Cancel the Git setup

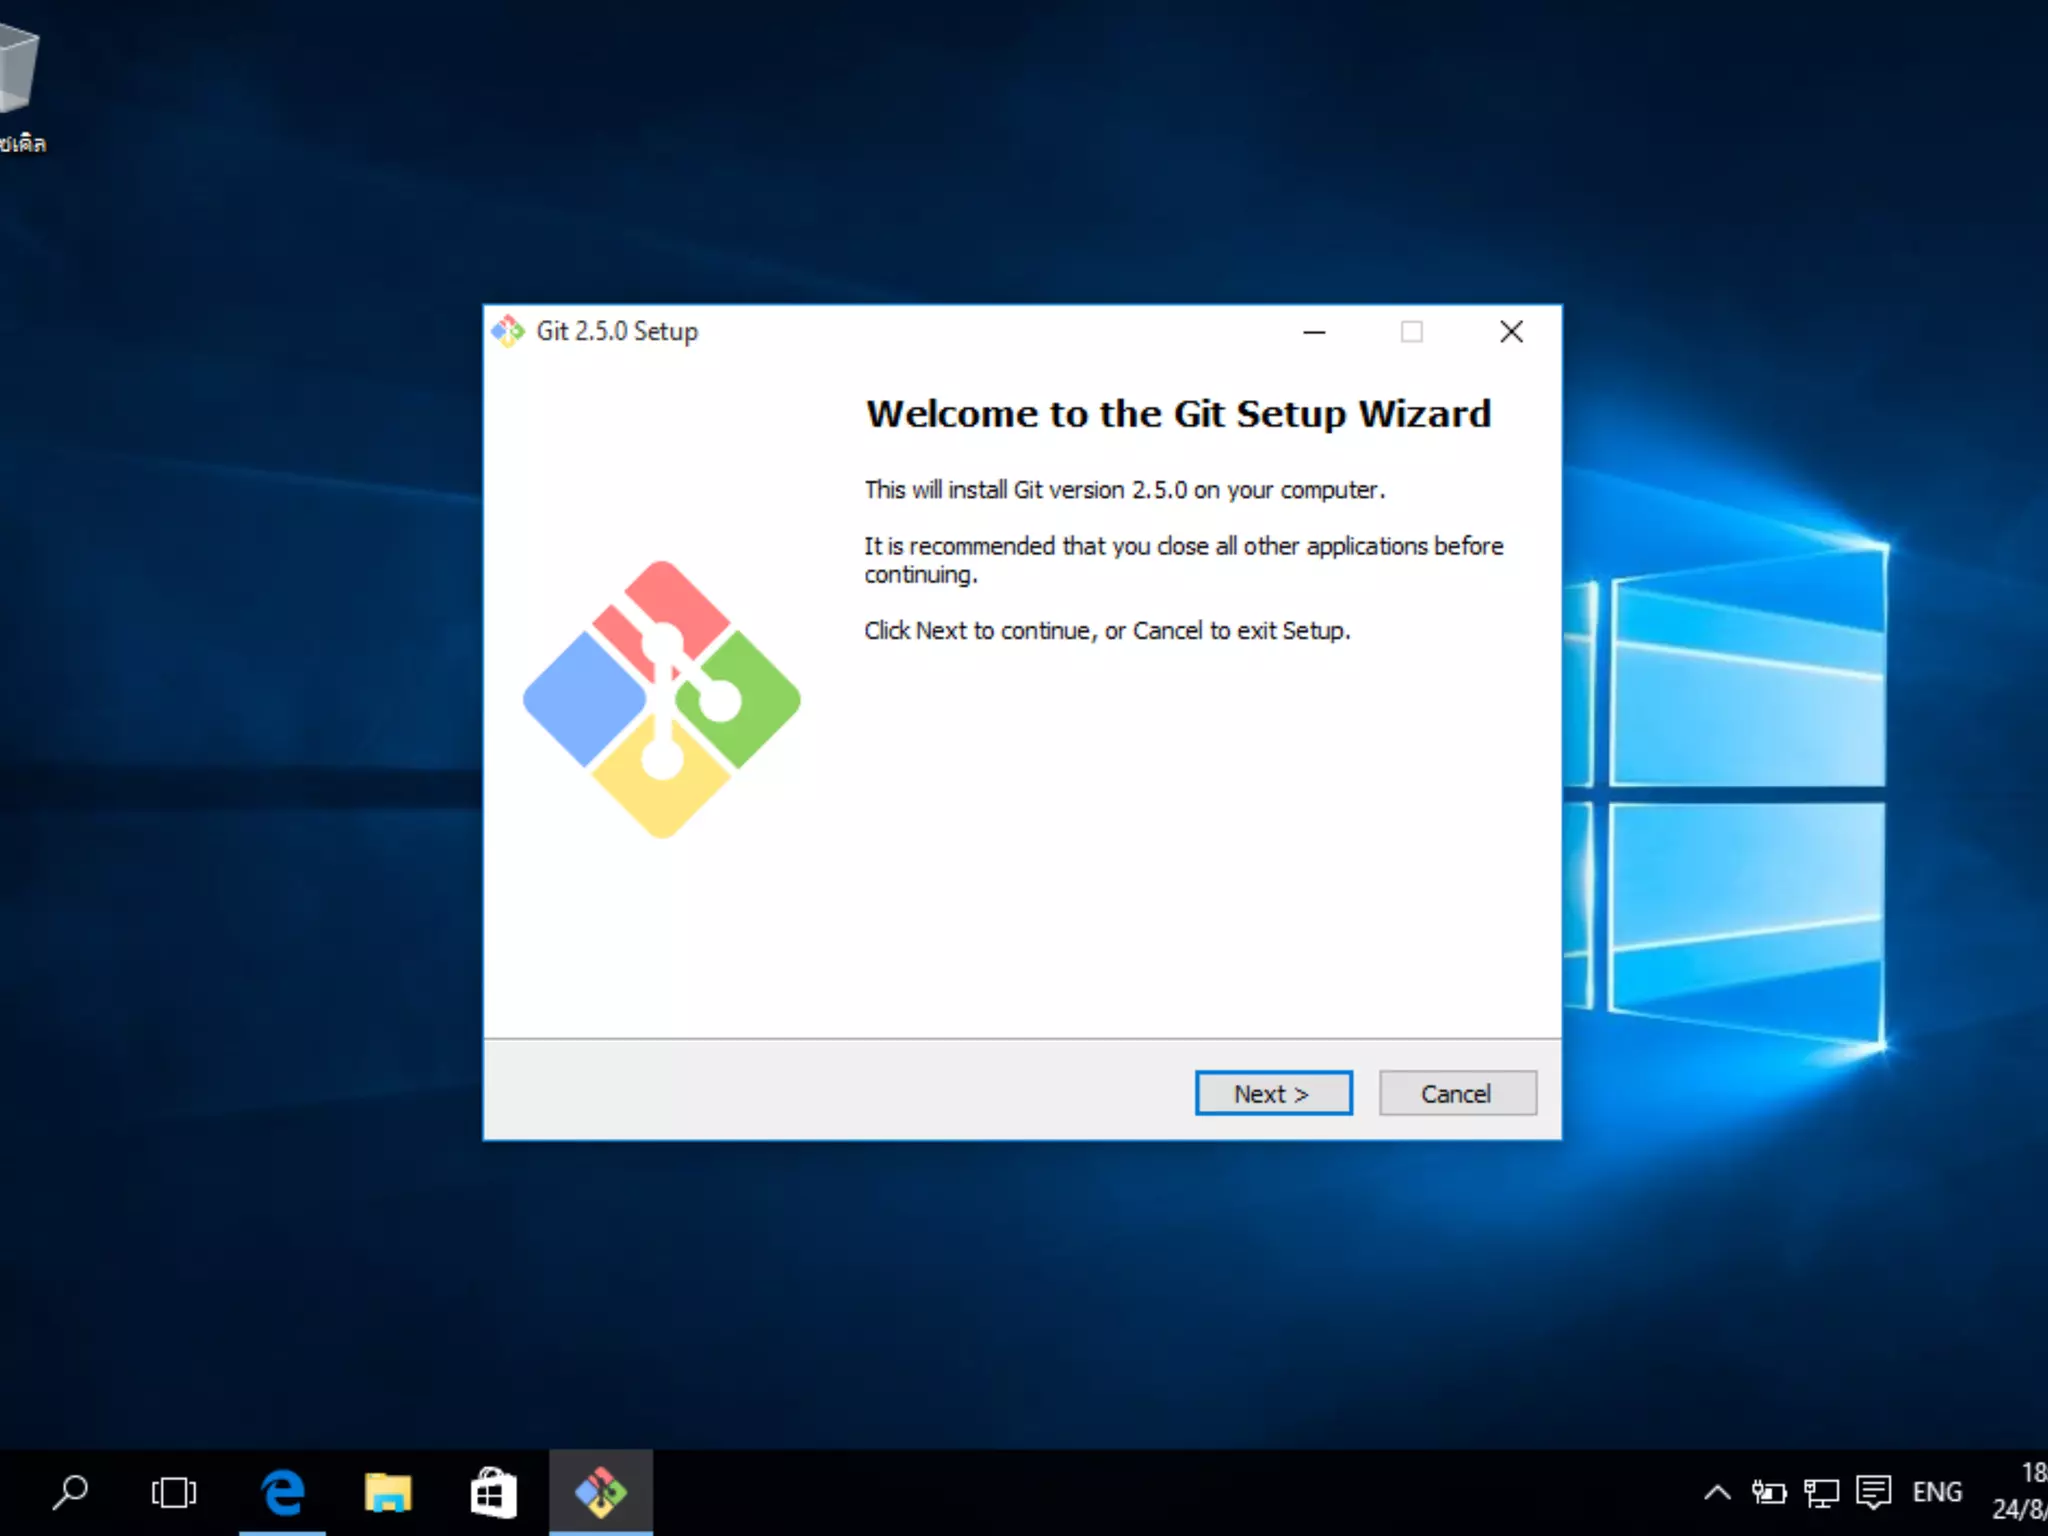[x=1457, y=1093]
